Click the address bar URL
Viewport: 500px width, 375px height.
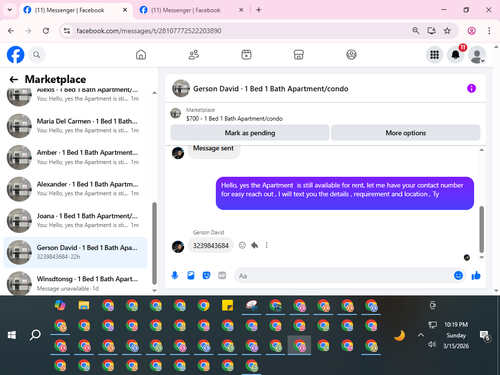point(149,31)
